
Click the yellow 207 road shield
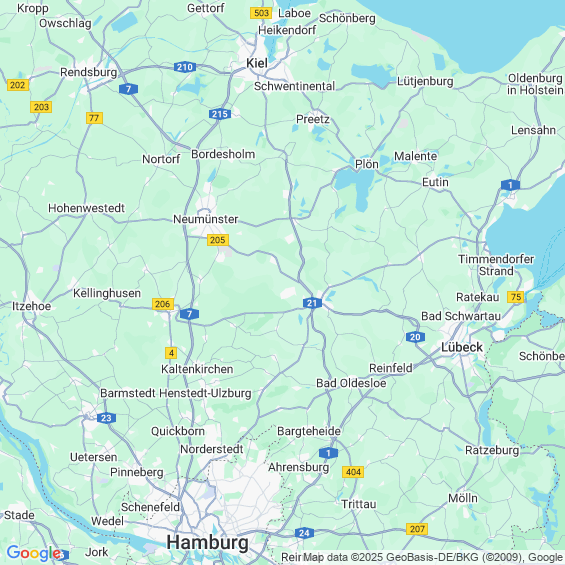coord(417,529)
